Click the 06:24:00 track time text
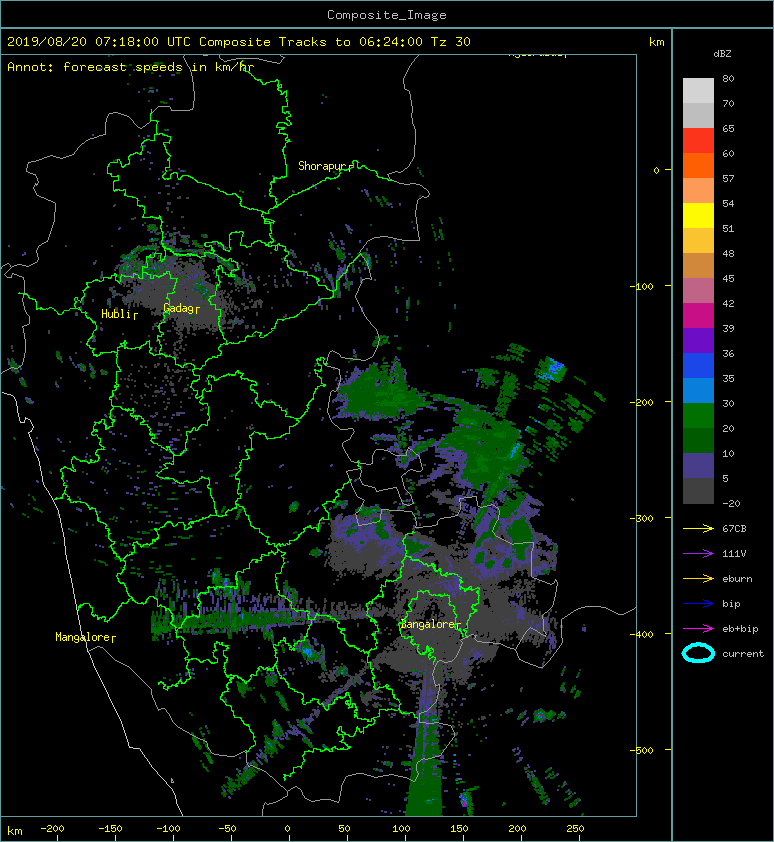This screenshot has height=842, width=774. (x=391, y=42)
